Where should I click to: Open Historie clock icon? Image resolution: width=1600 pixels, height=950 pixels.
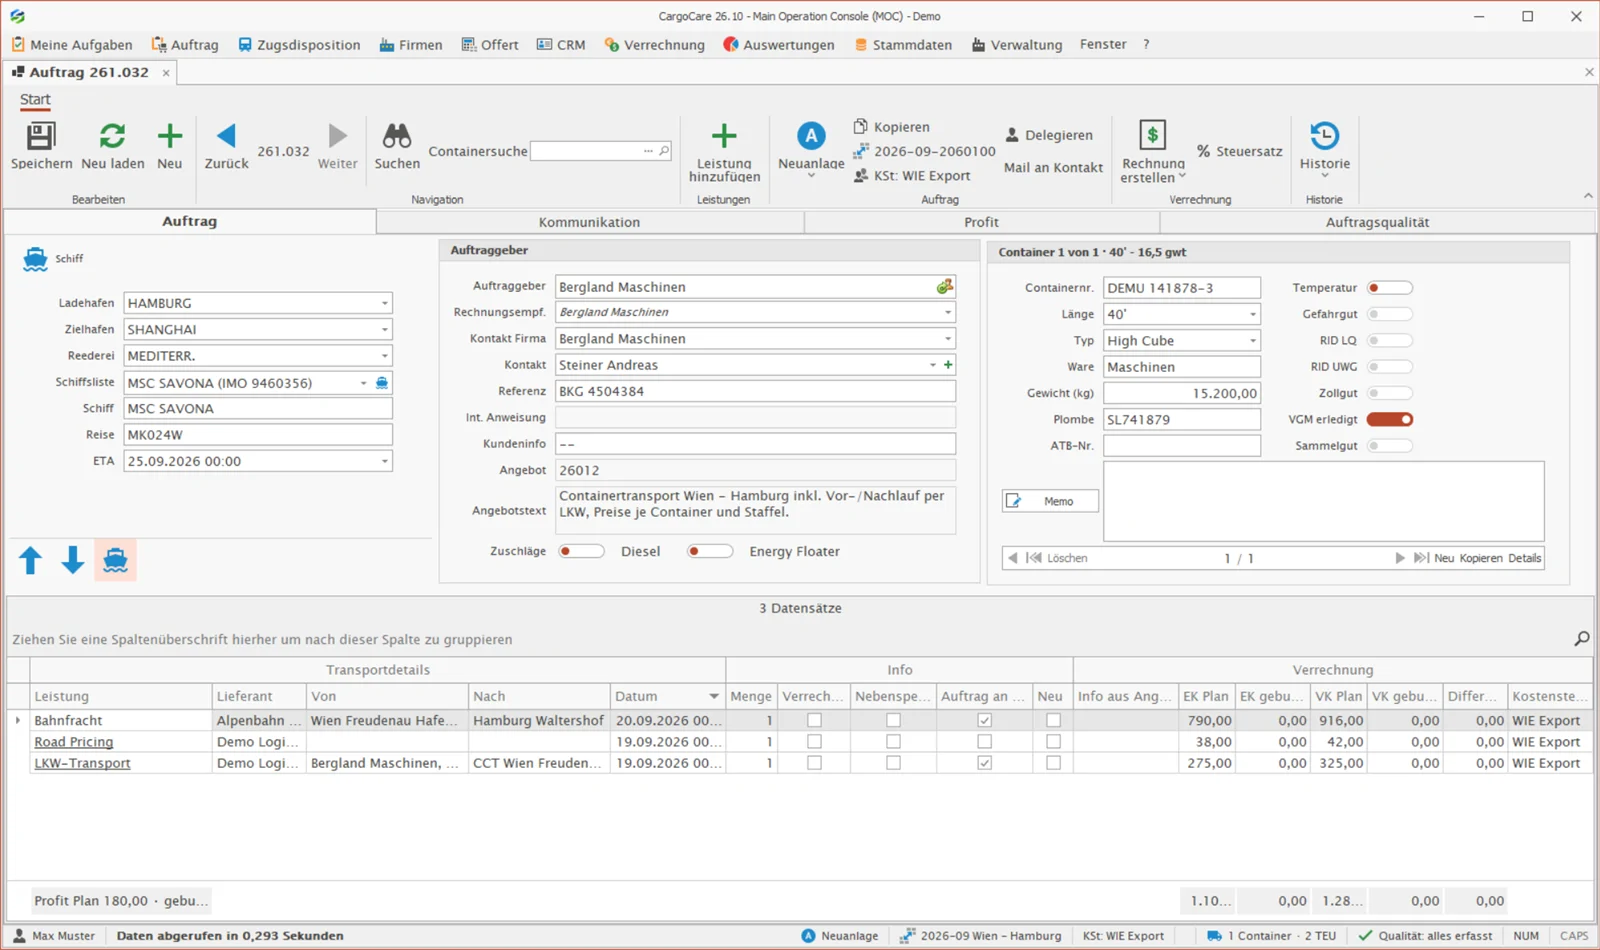point(1325,136)
